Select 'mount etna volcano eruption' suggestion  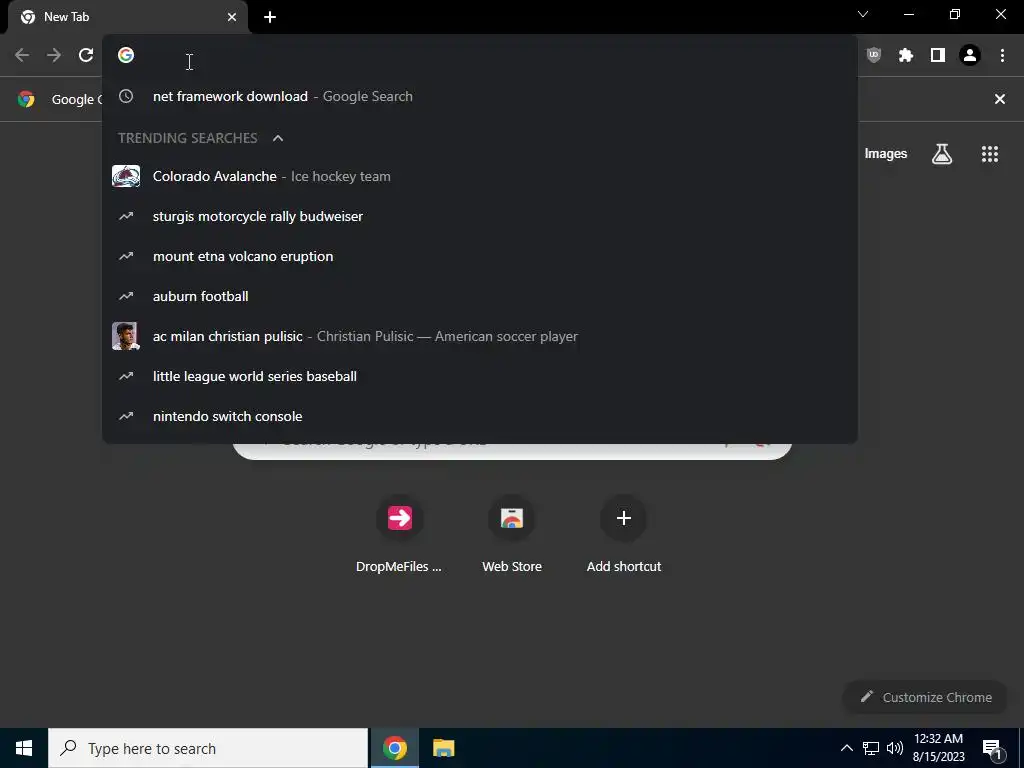(x=479, y=256)
